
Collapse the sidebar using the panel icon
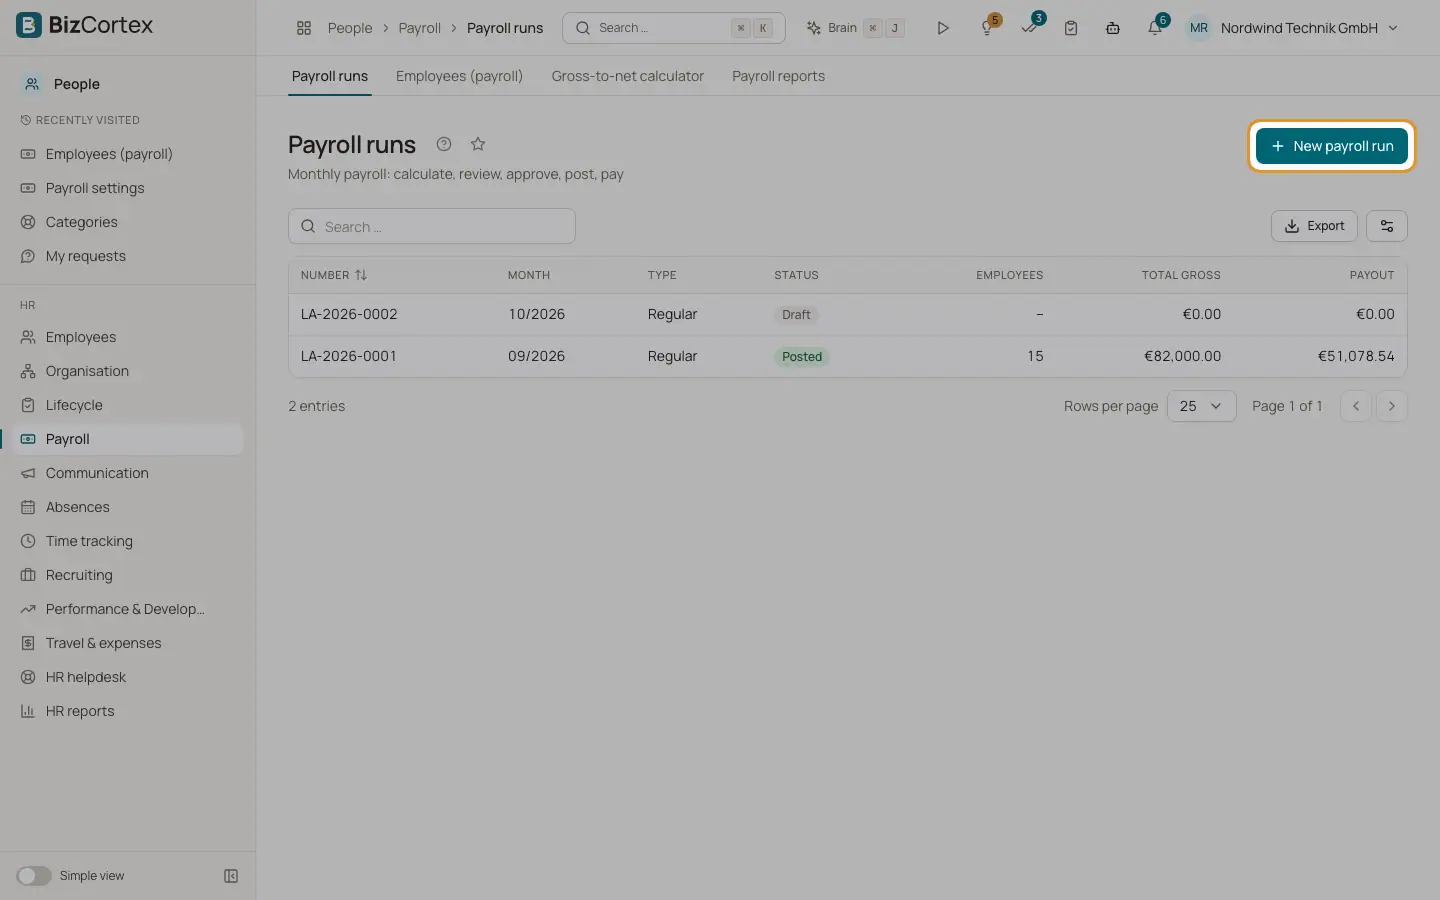(231, 876)
